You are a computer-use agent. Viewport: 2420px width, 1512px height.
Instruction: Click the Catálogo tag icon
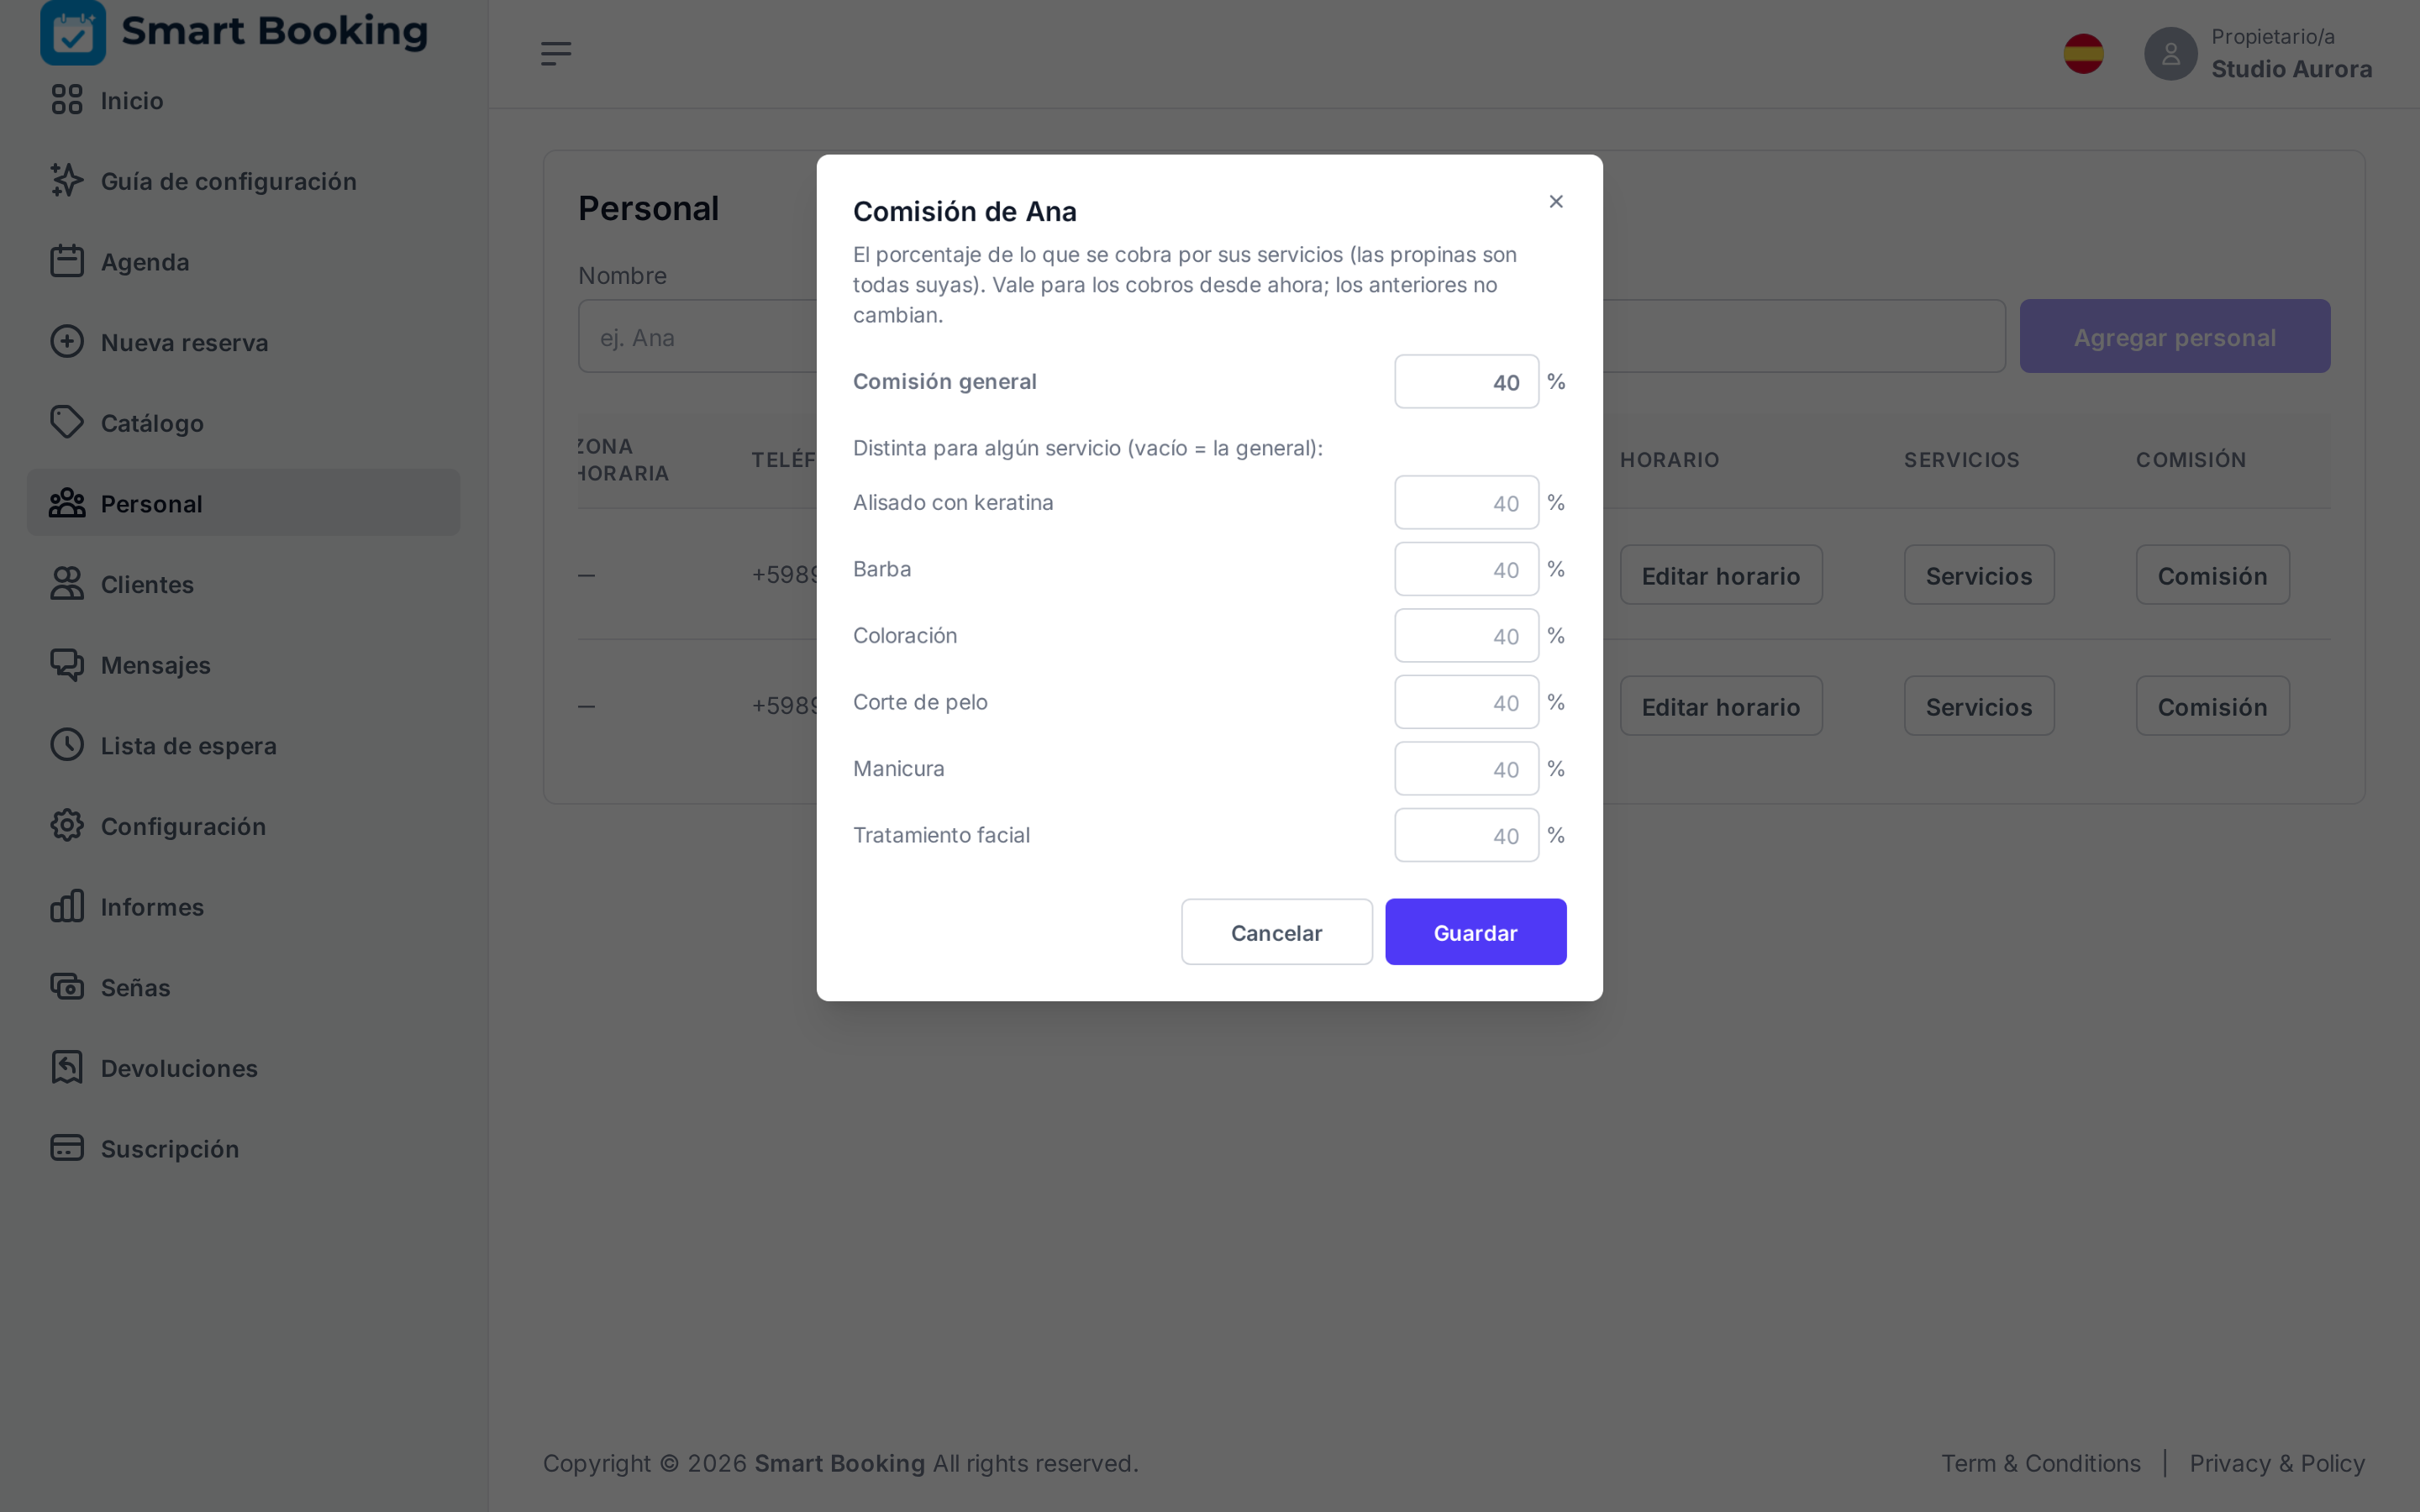[x=67, y=422]
